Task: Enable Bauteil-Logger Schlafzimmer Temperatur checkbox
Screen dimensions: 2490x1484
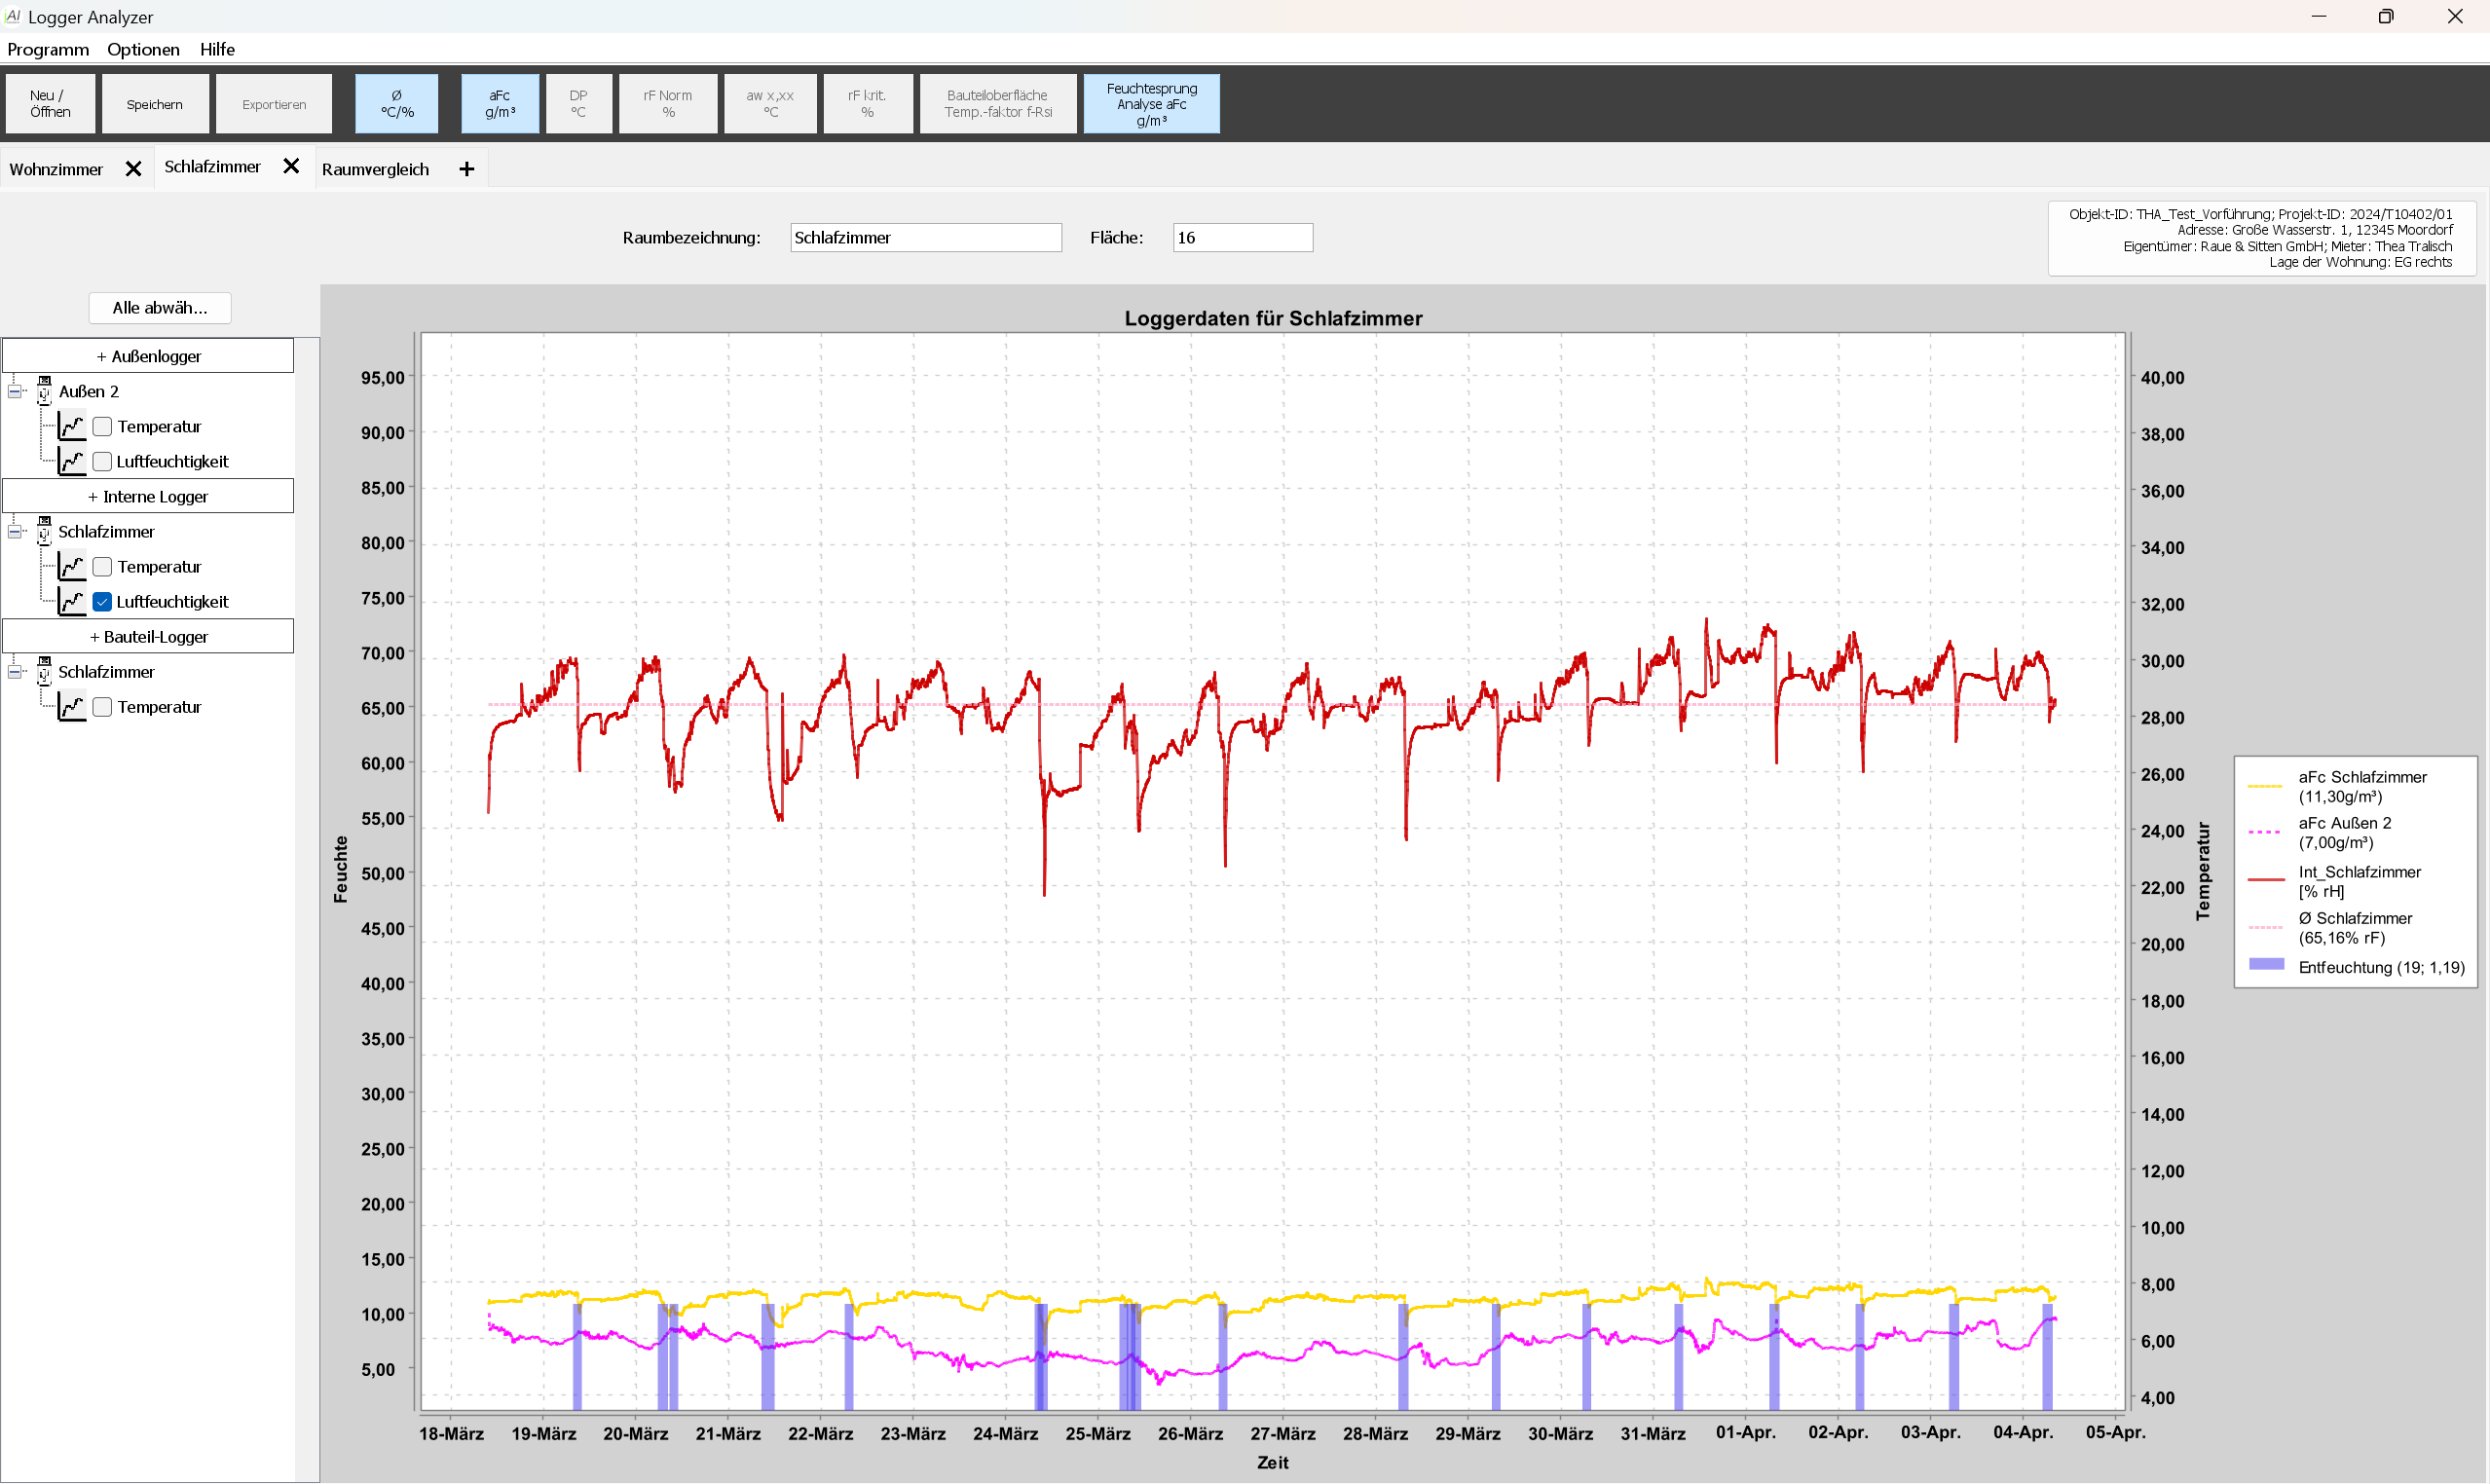Action: pyautogui.click(x=102, y=707)
